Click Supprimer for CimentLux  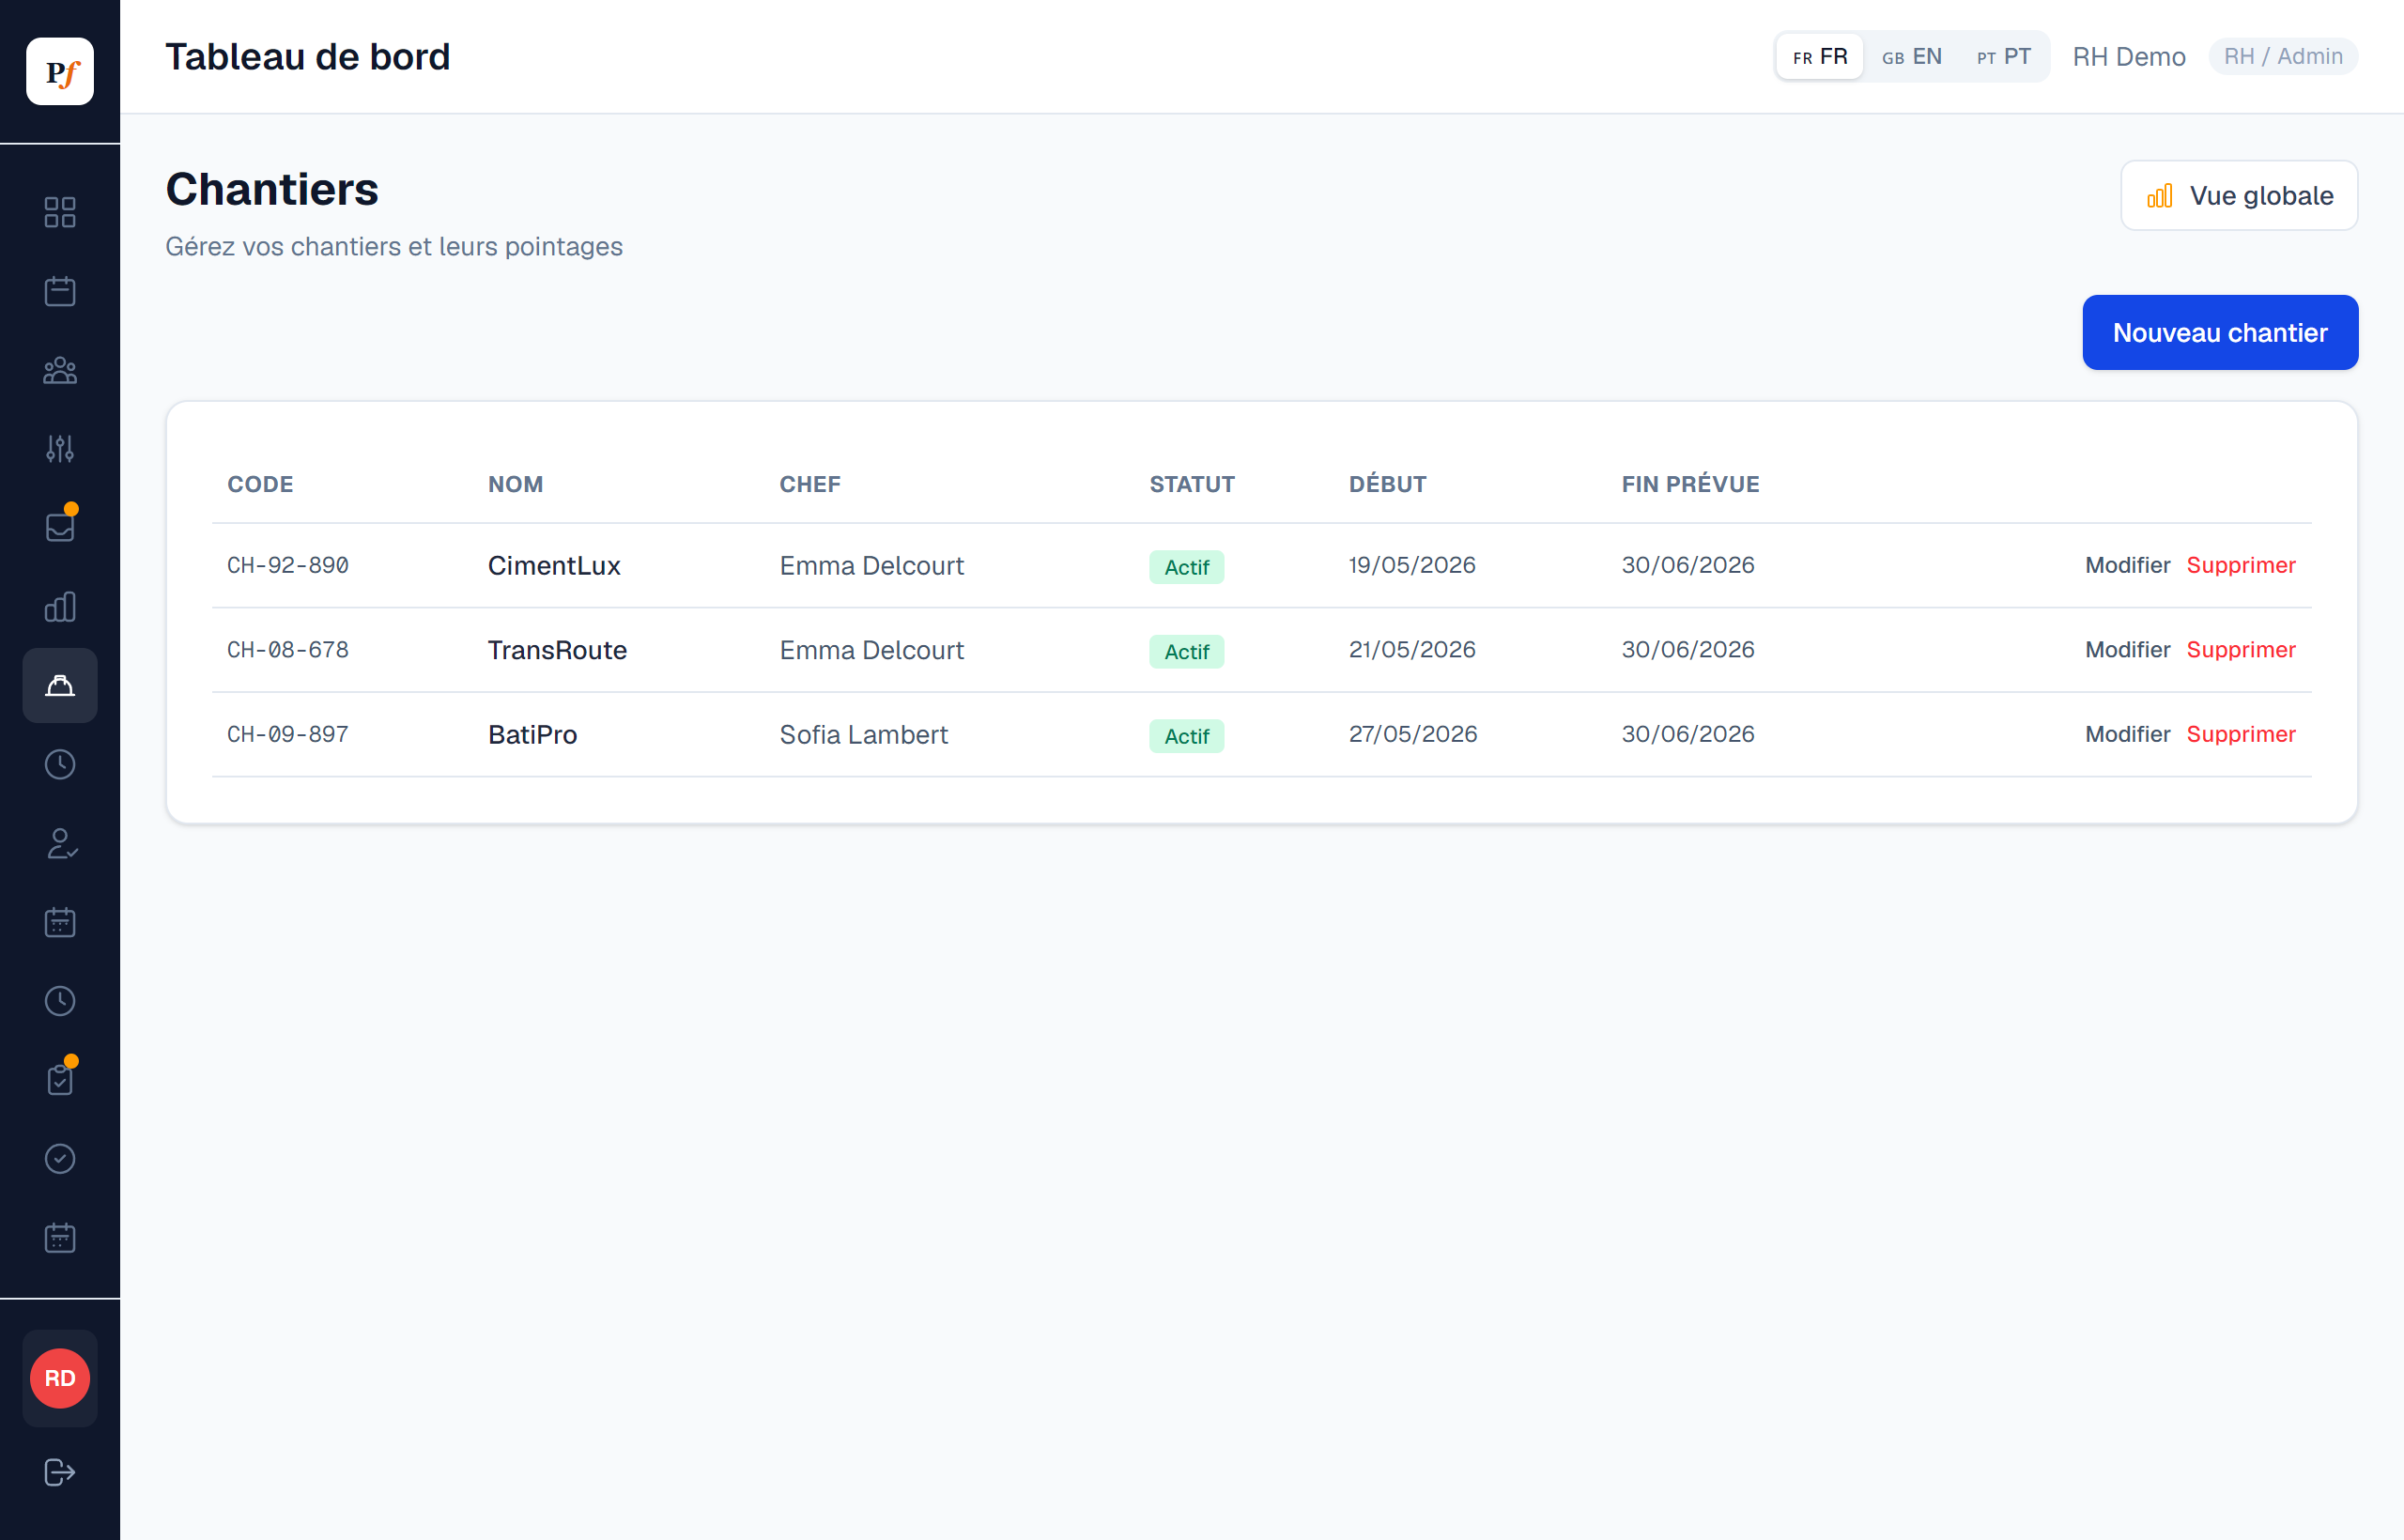tap(2240, 565)
